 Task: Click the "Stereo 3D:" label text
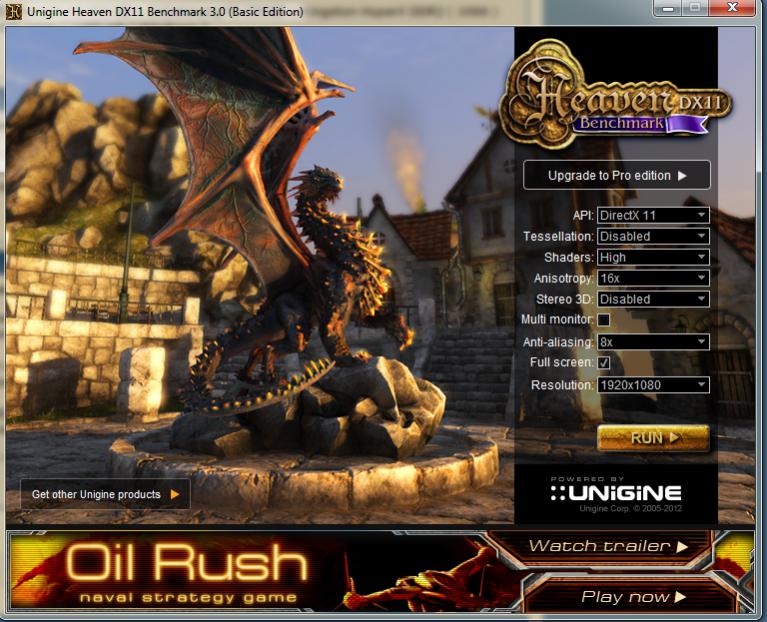565,299
